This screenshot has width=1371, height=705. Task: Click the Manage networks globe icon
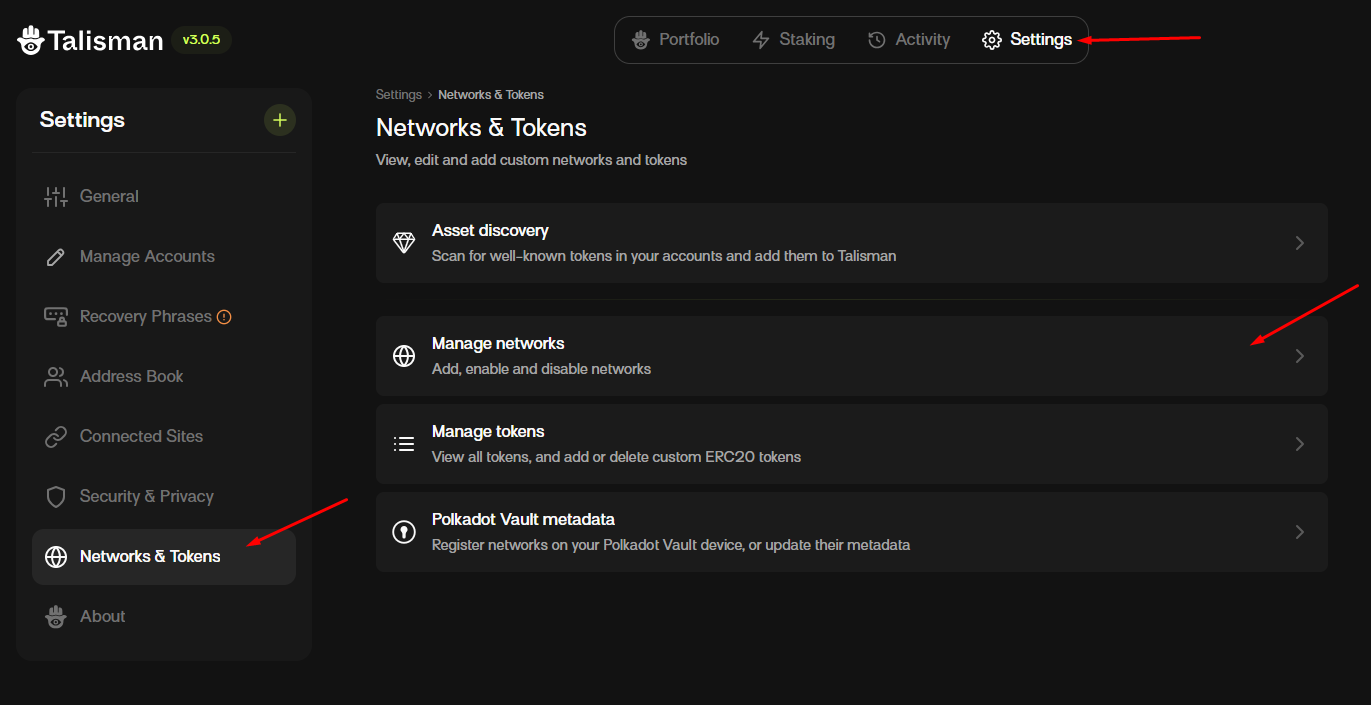coord(404,356)
